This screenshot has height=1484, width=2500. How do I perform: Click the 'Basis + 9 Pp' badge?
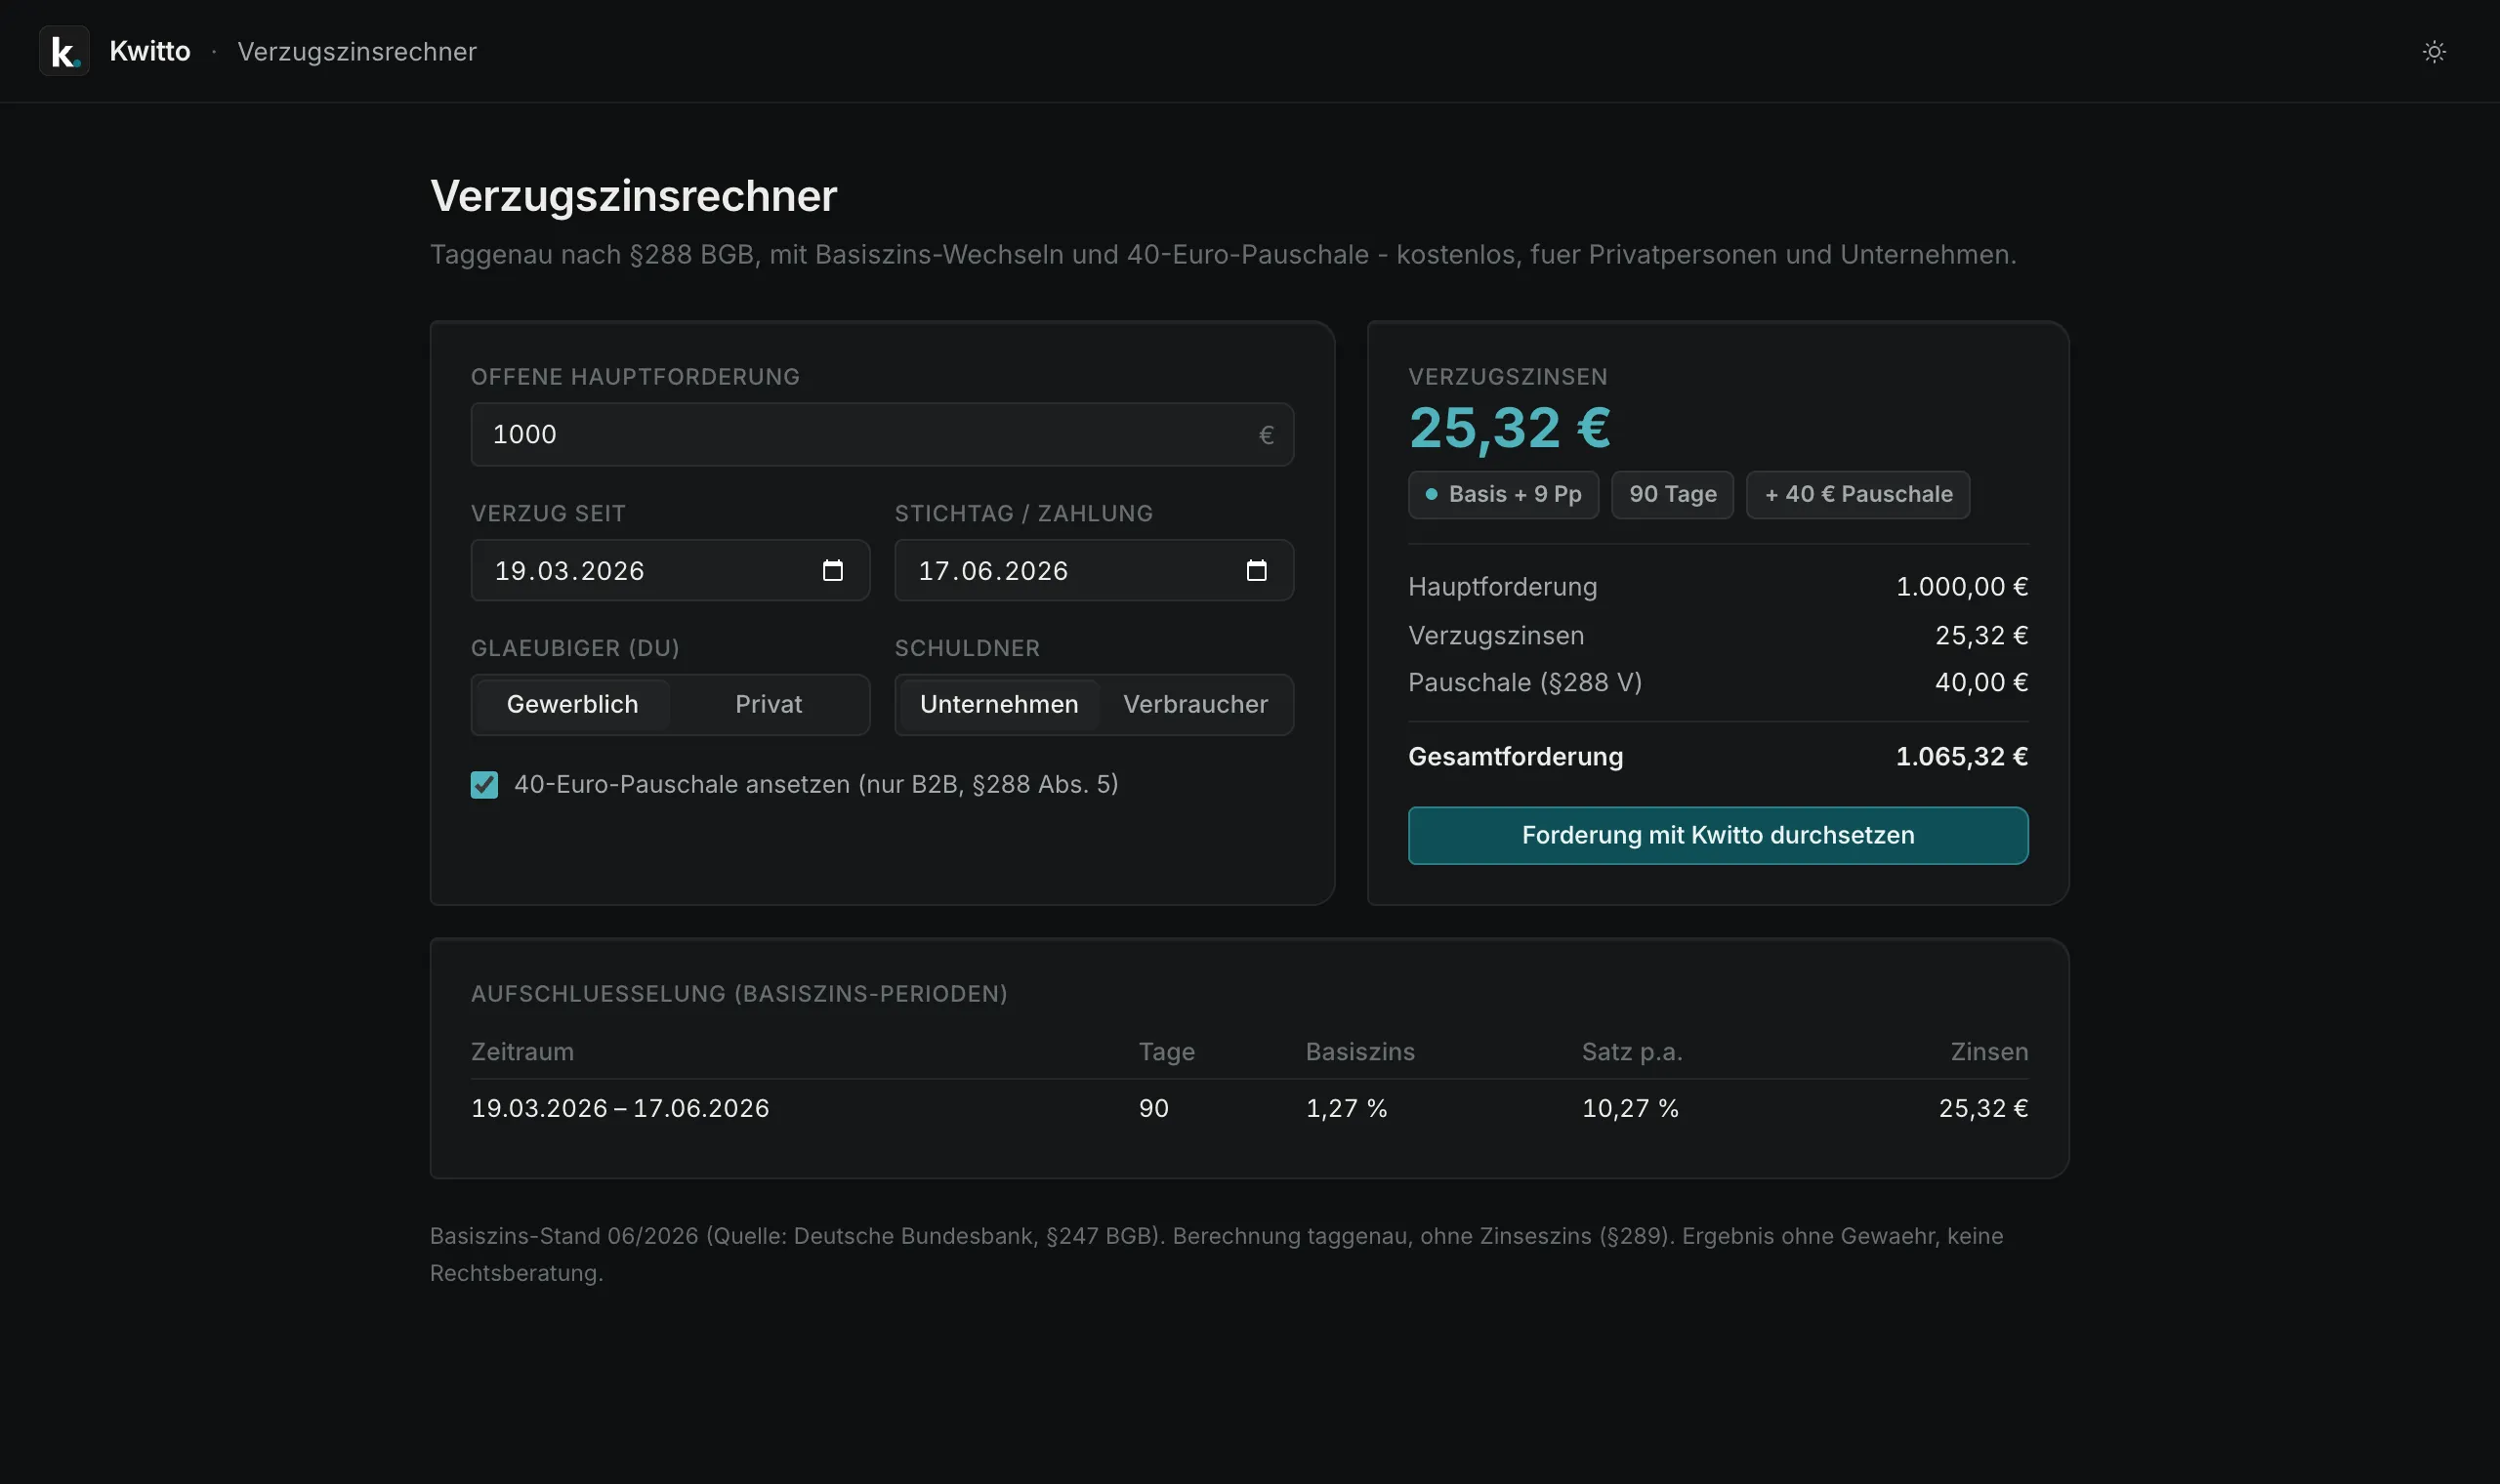click(1503, 494)
